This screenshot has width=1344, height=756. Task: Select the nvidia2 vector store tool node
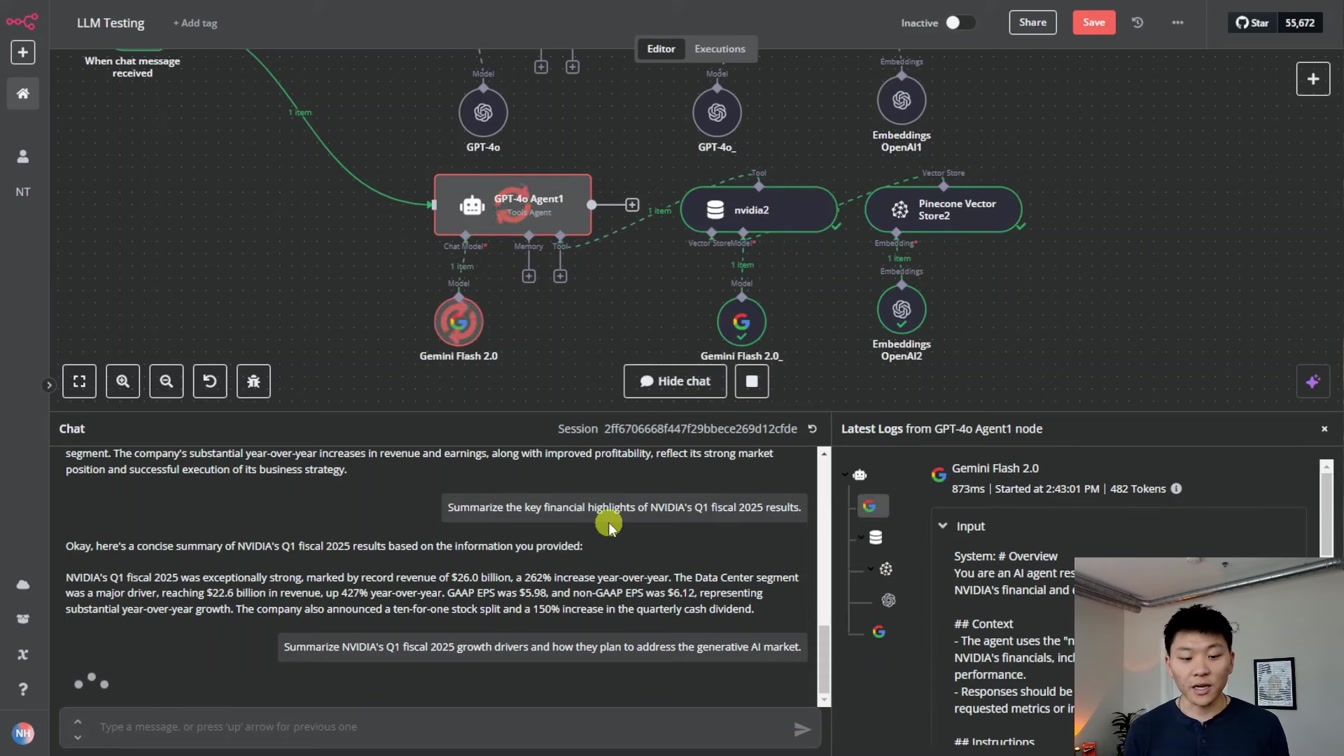coord(759,210)
